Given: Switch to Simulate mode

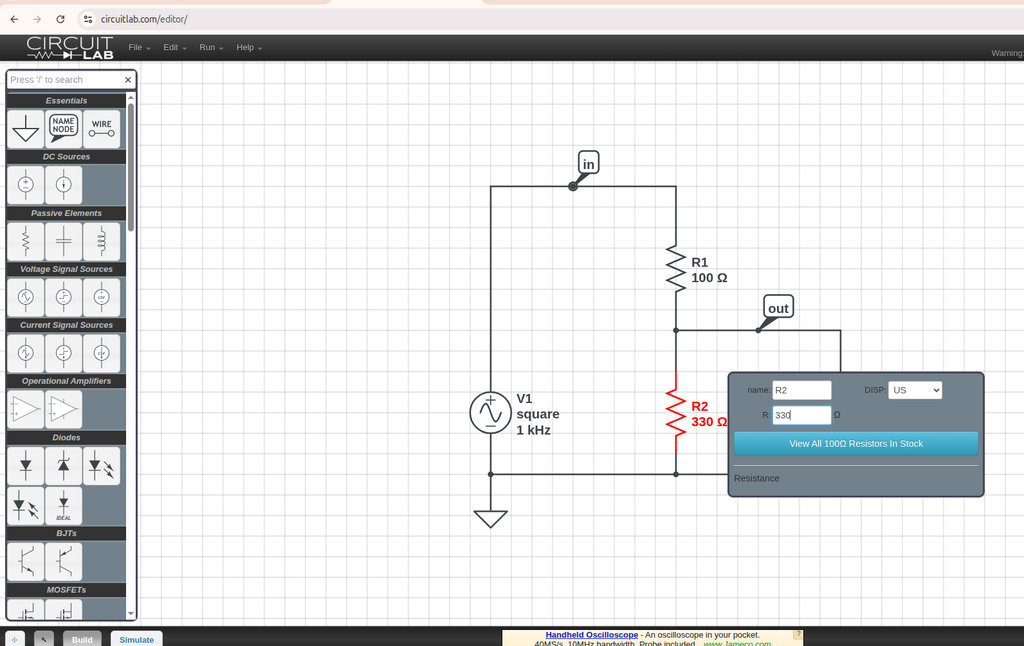Looking at the screenshot, I should pyautogui.click(x=136, y=639).
